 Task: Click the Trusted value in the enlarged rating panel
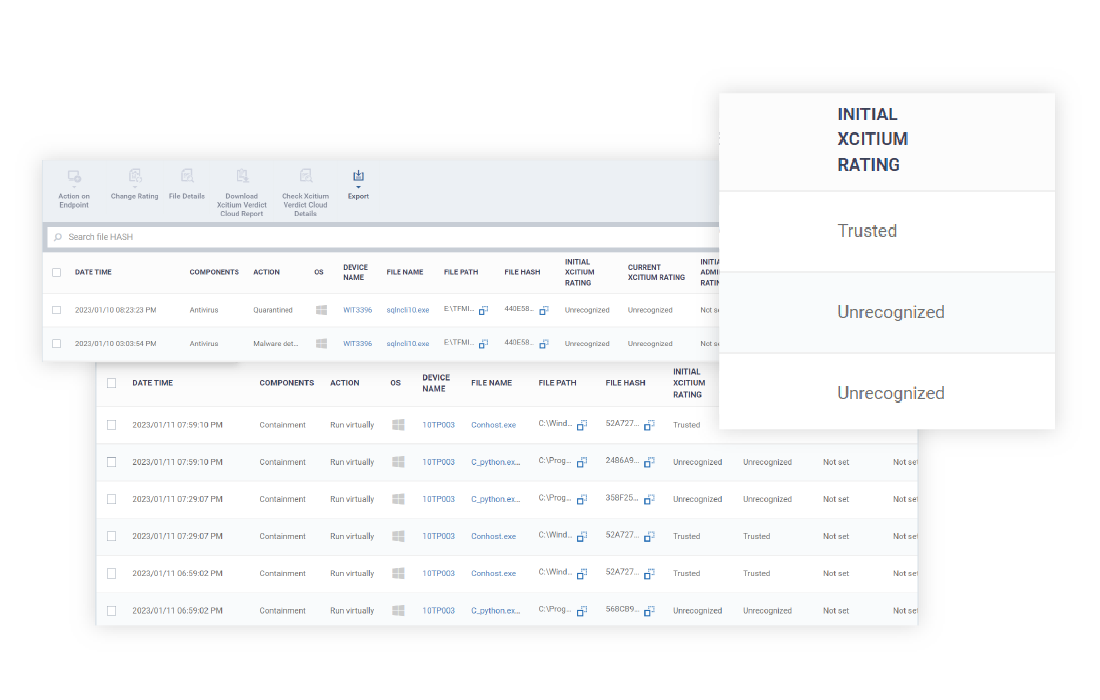click(x=867, y=231)
